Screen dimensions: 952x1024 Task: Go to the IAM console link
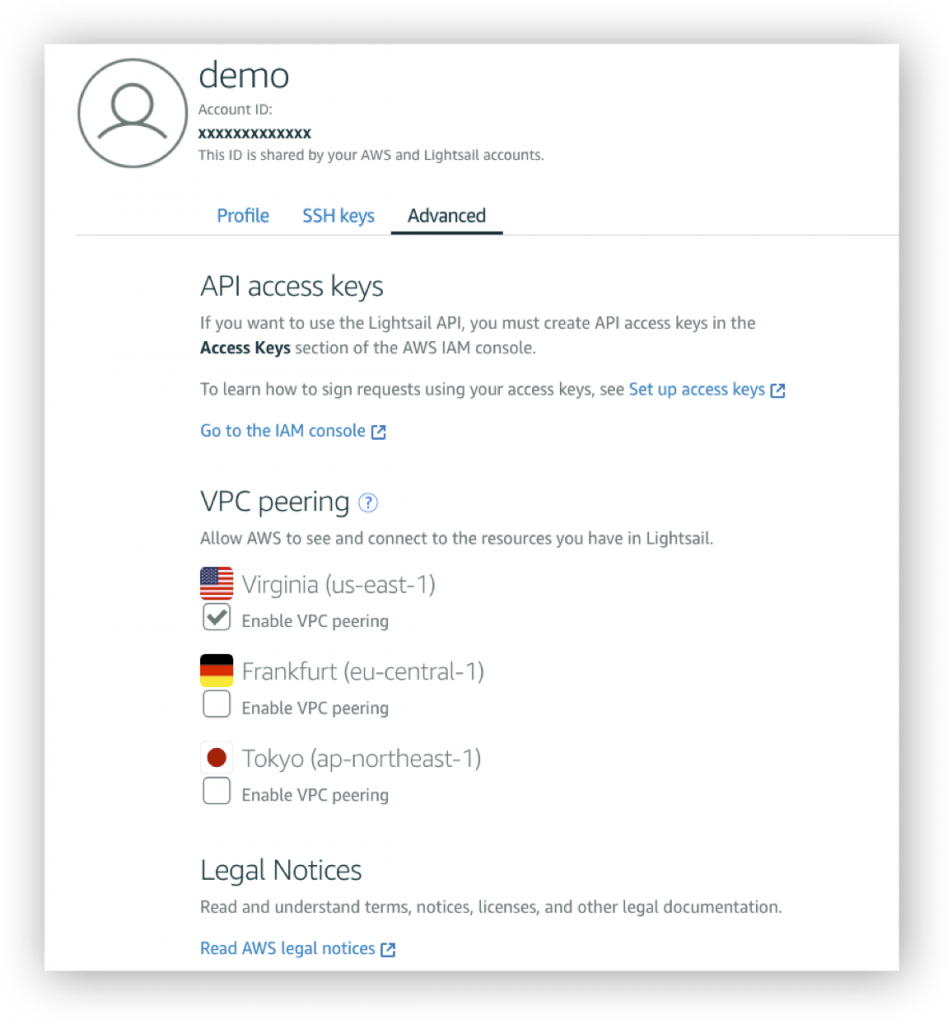click(283, 431)
